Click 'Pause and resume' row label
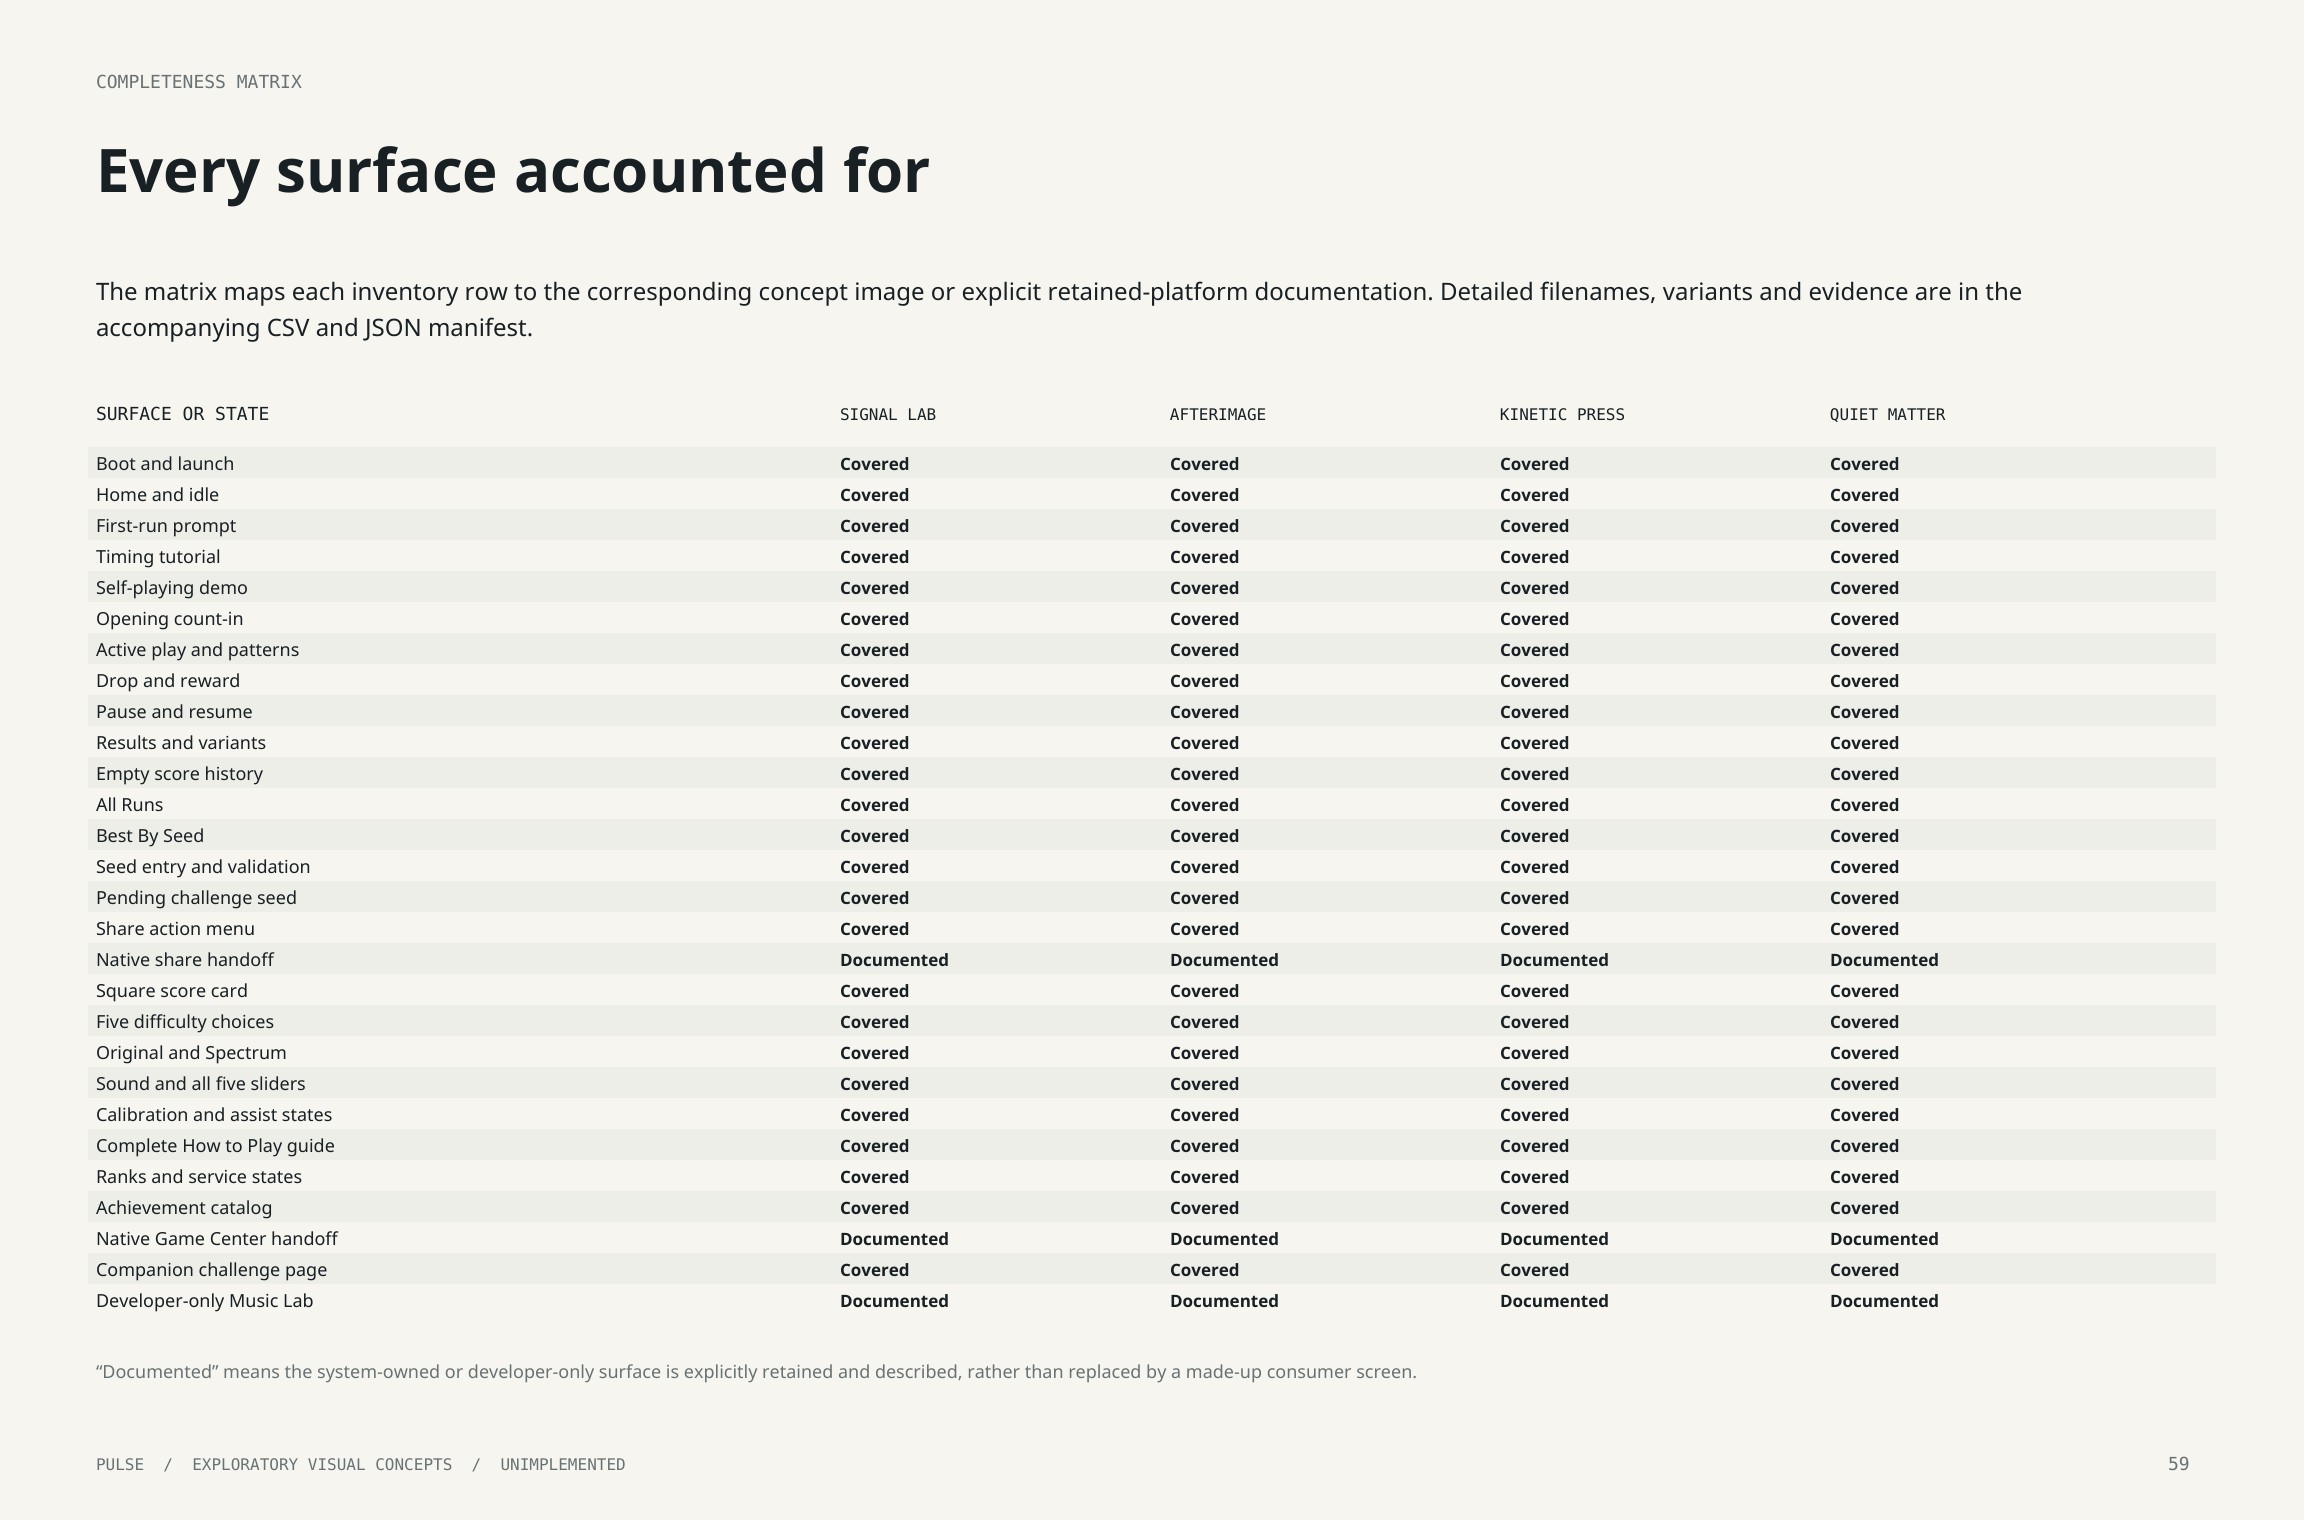Image resolution: width=2304 pixels, height=1520 pixels. [174, 712]
